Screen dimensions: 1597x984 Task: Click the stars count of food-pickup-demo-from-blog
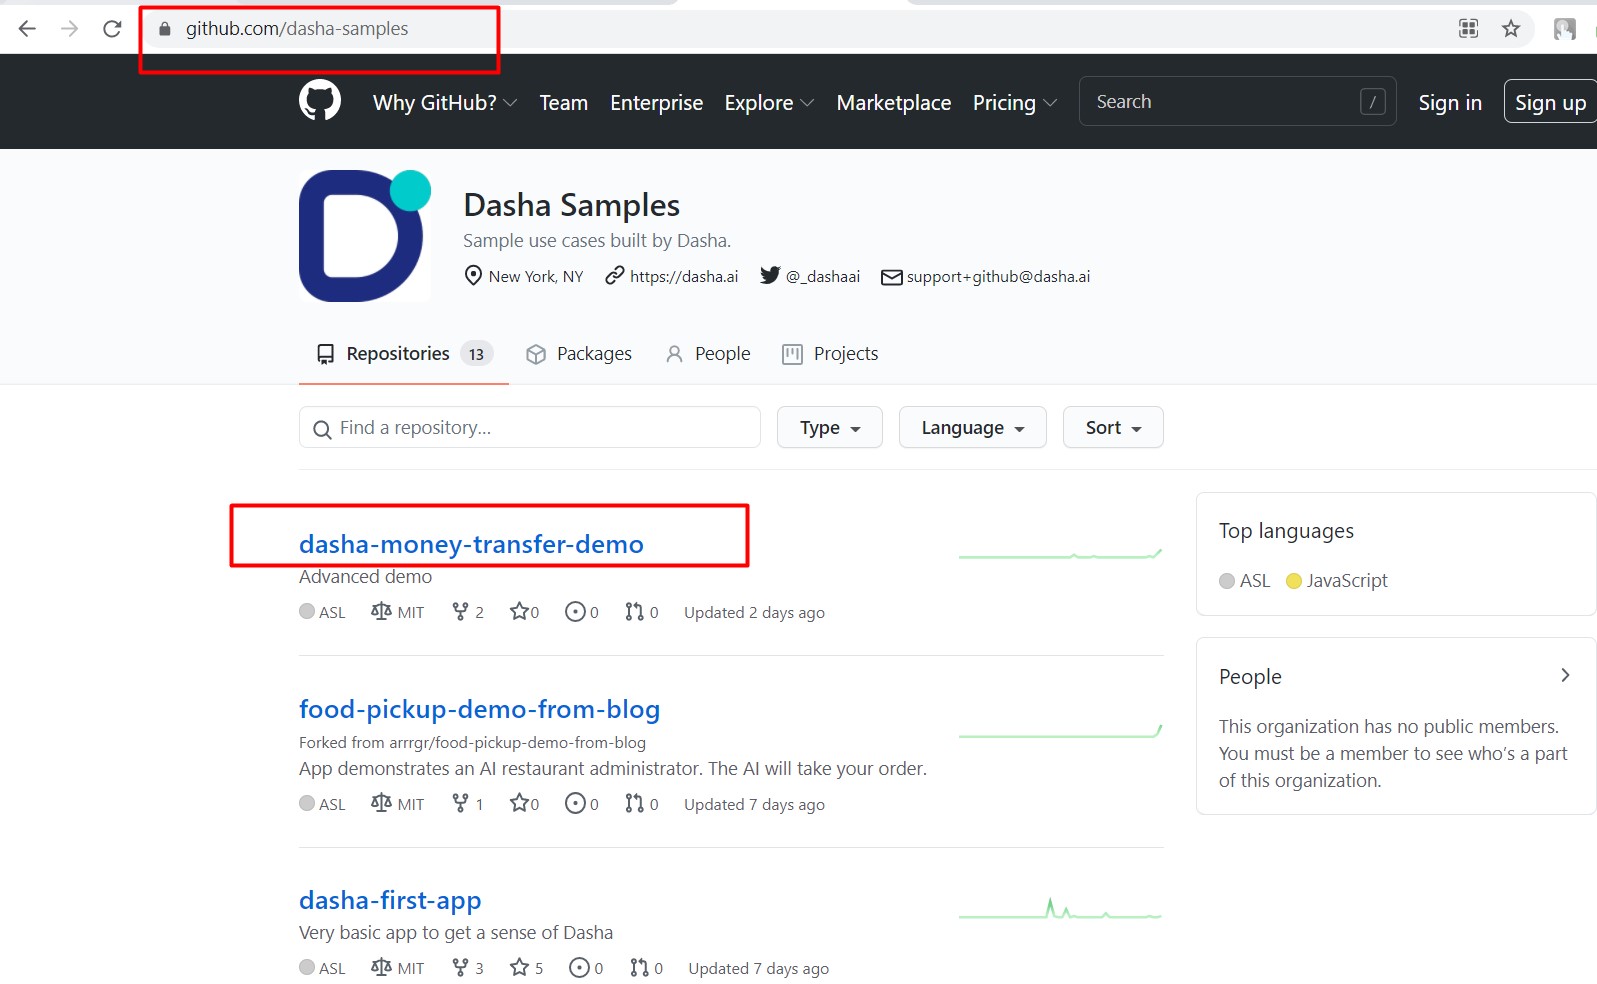pyautogui.click(x=525, y=804)
